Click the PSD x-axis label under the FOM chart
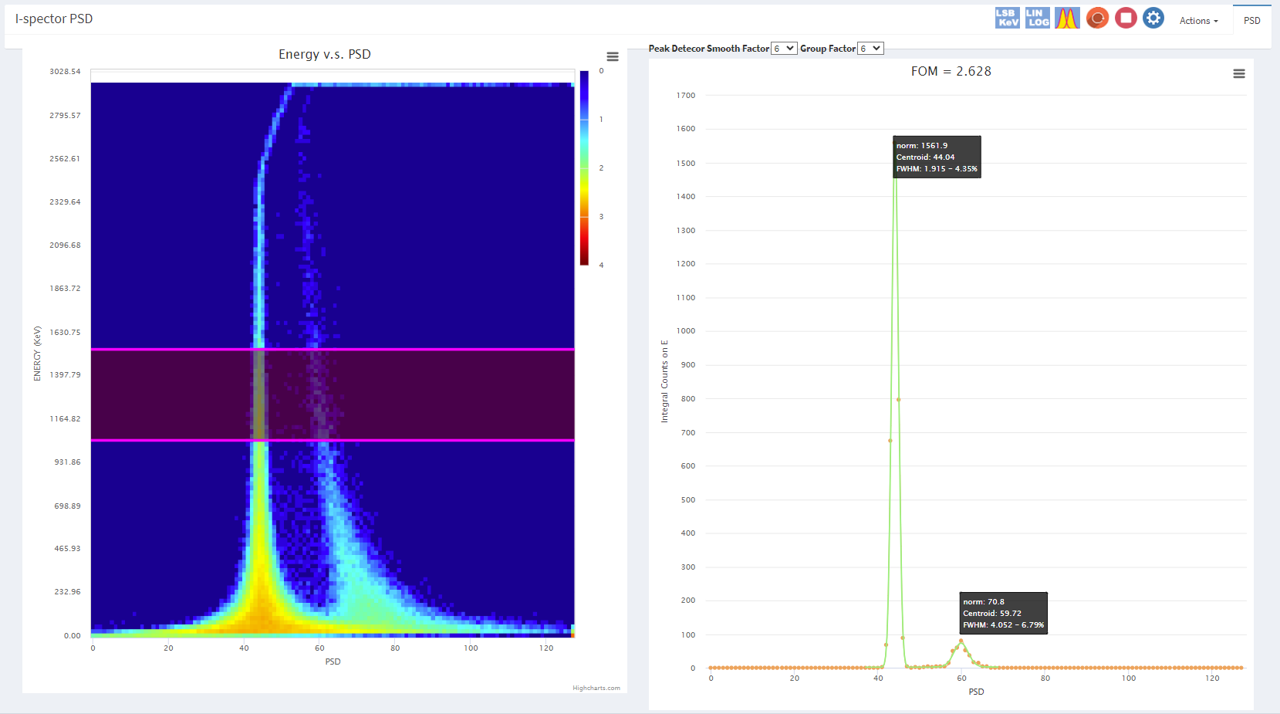The image size is (1280, 714). click(977, 691)
